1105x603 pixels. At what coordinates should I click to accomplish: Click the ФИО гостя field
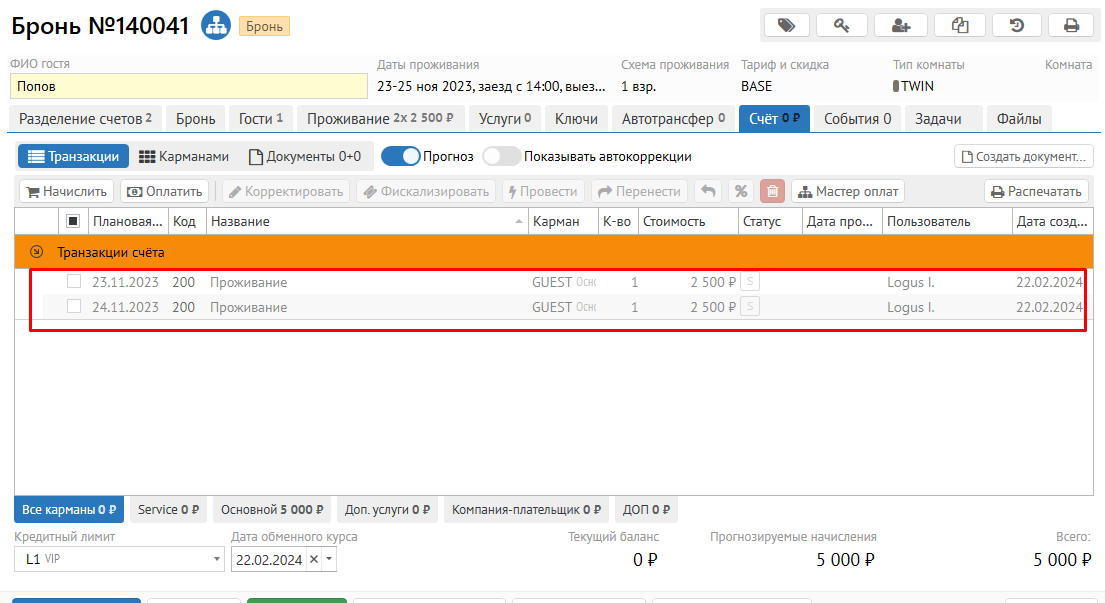189,86
